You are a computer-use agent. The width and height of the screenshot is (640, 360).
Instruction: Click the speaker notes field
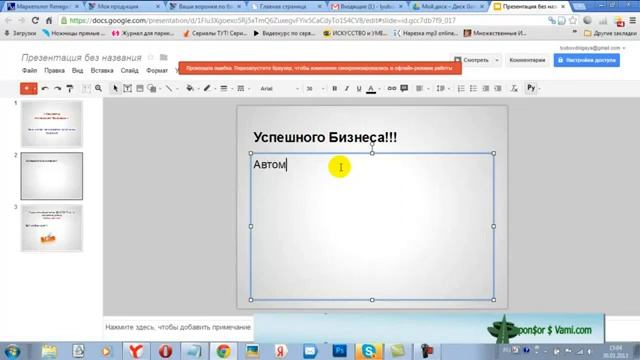(178, 327)
